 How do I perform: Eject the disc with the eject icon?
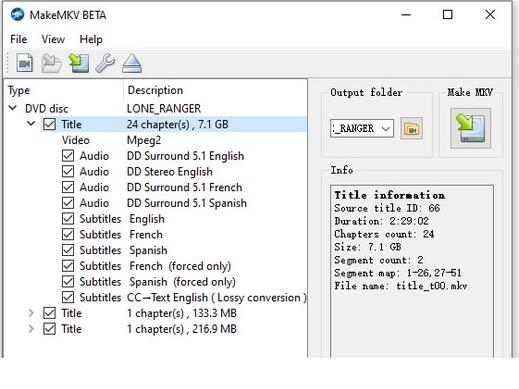point(132,63)
